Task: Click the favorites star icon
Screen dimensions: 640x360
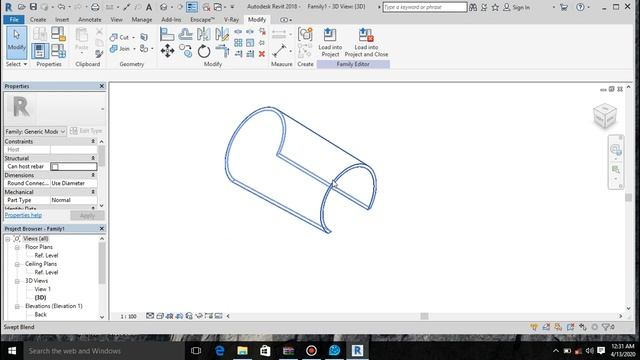Action: [x=495, y=7]
